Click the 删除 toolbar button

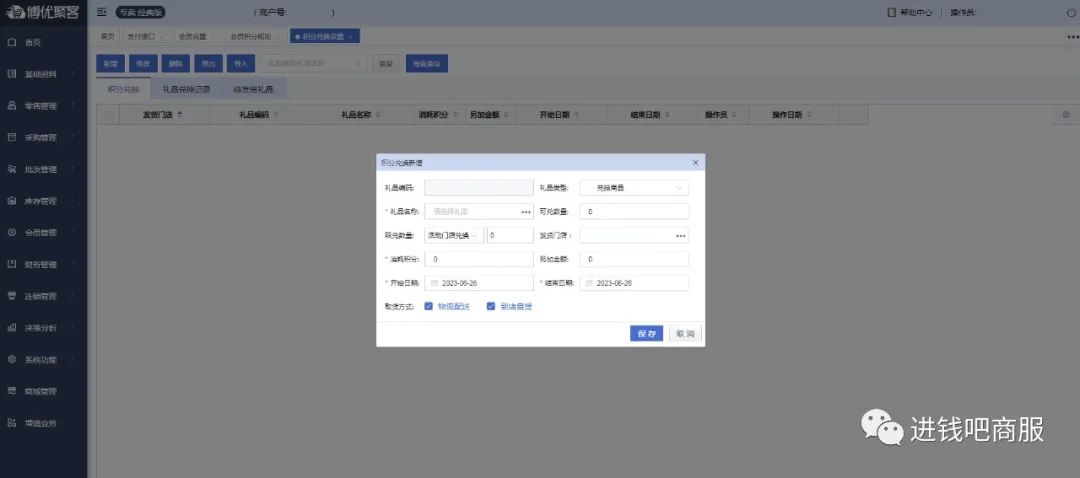[176, 63]
